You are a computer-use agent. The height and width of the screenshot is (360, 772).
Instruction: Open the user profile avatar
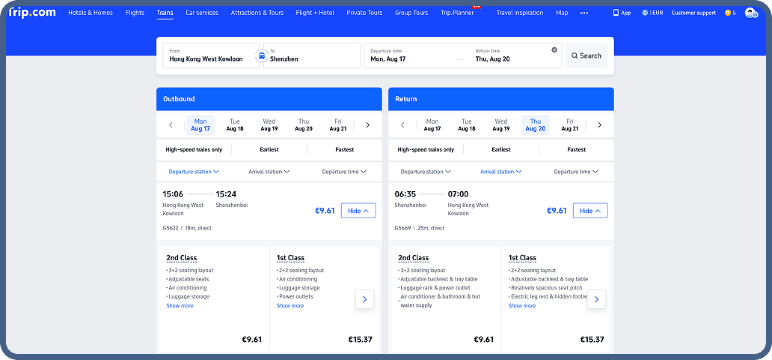click(751, 13)
